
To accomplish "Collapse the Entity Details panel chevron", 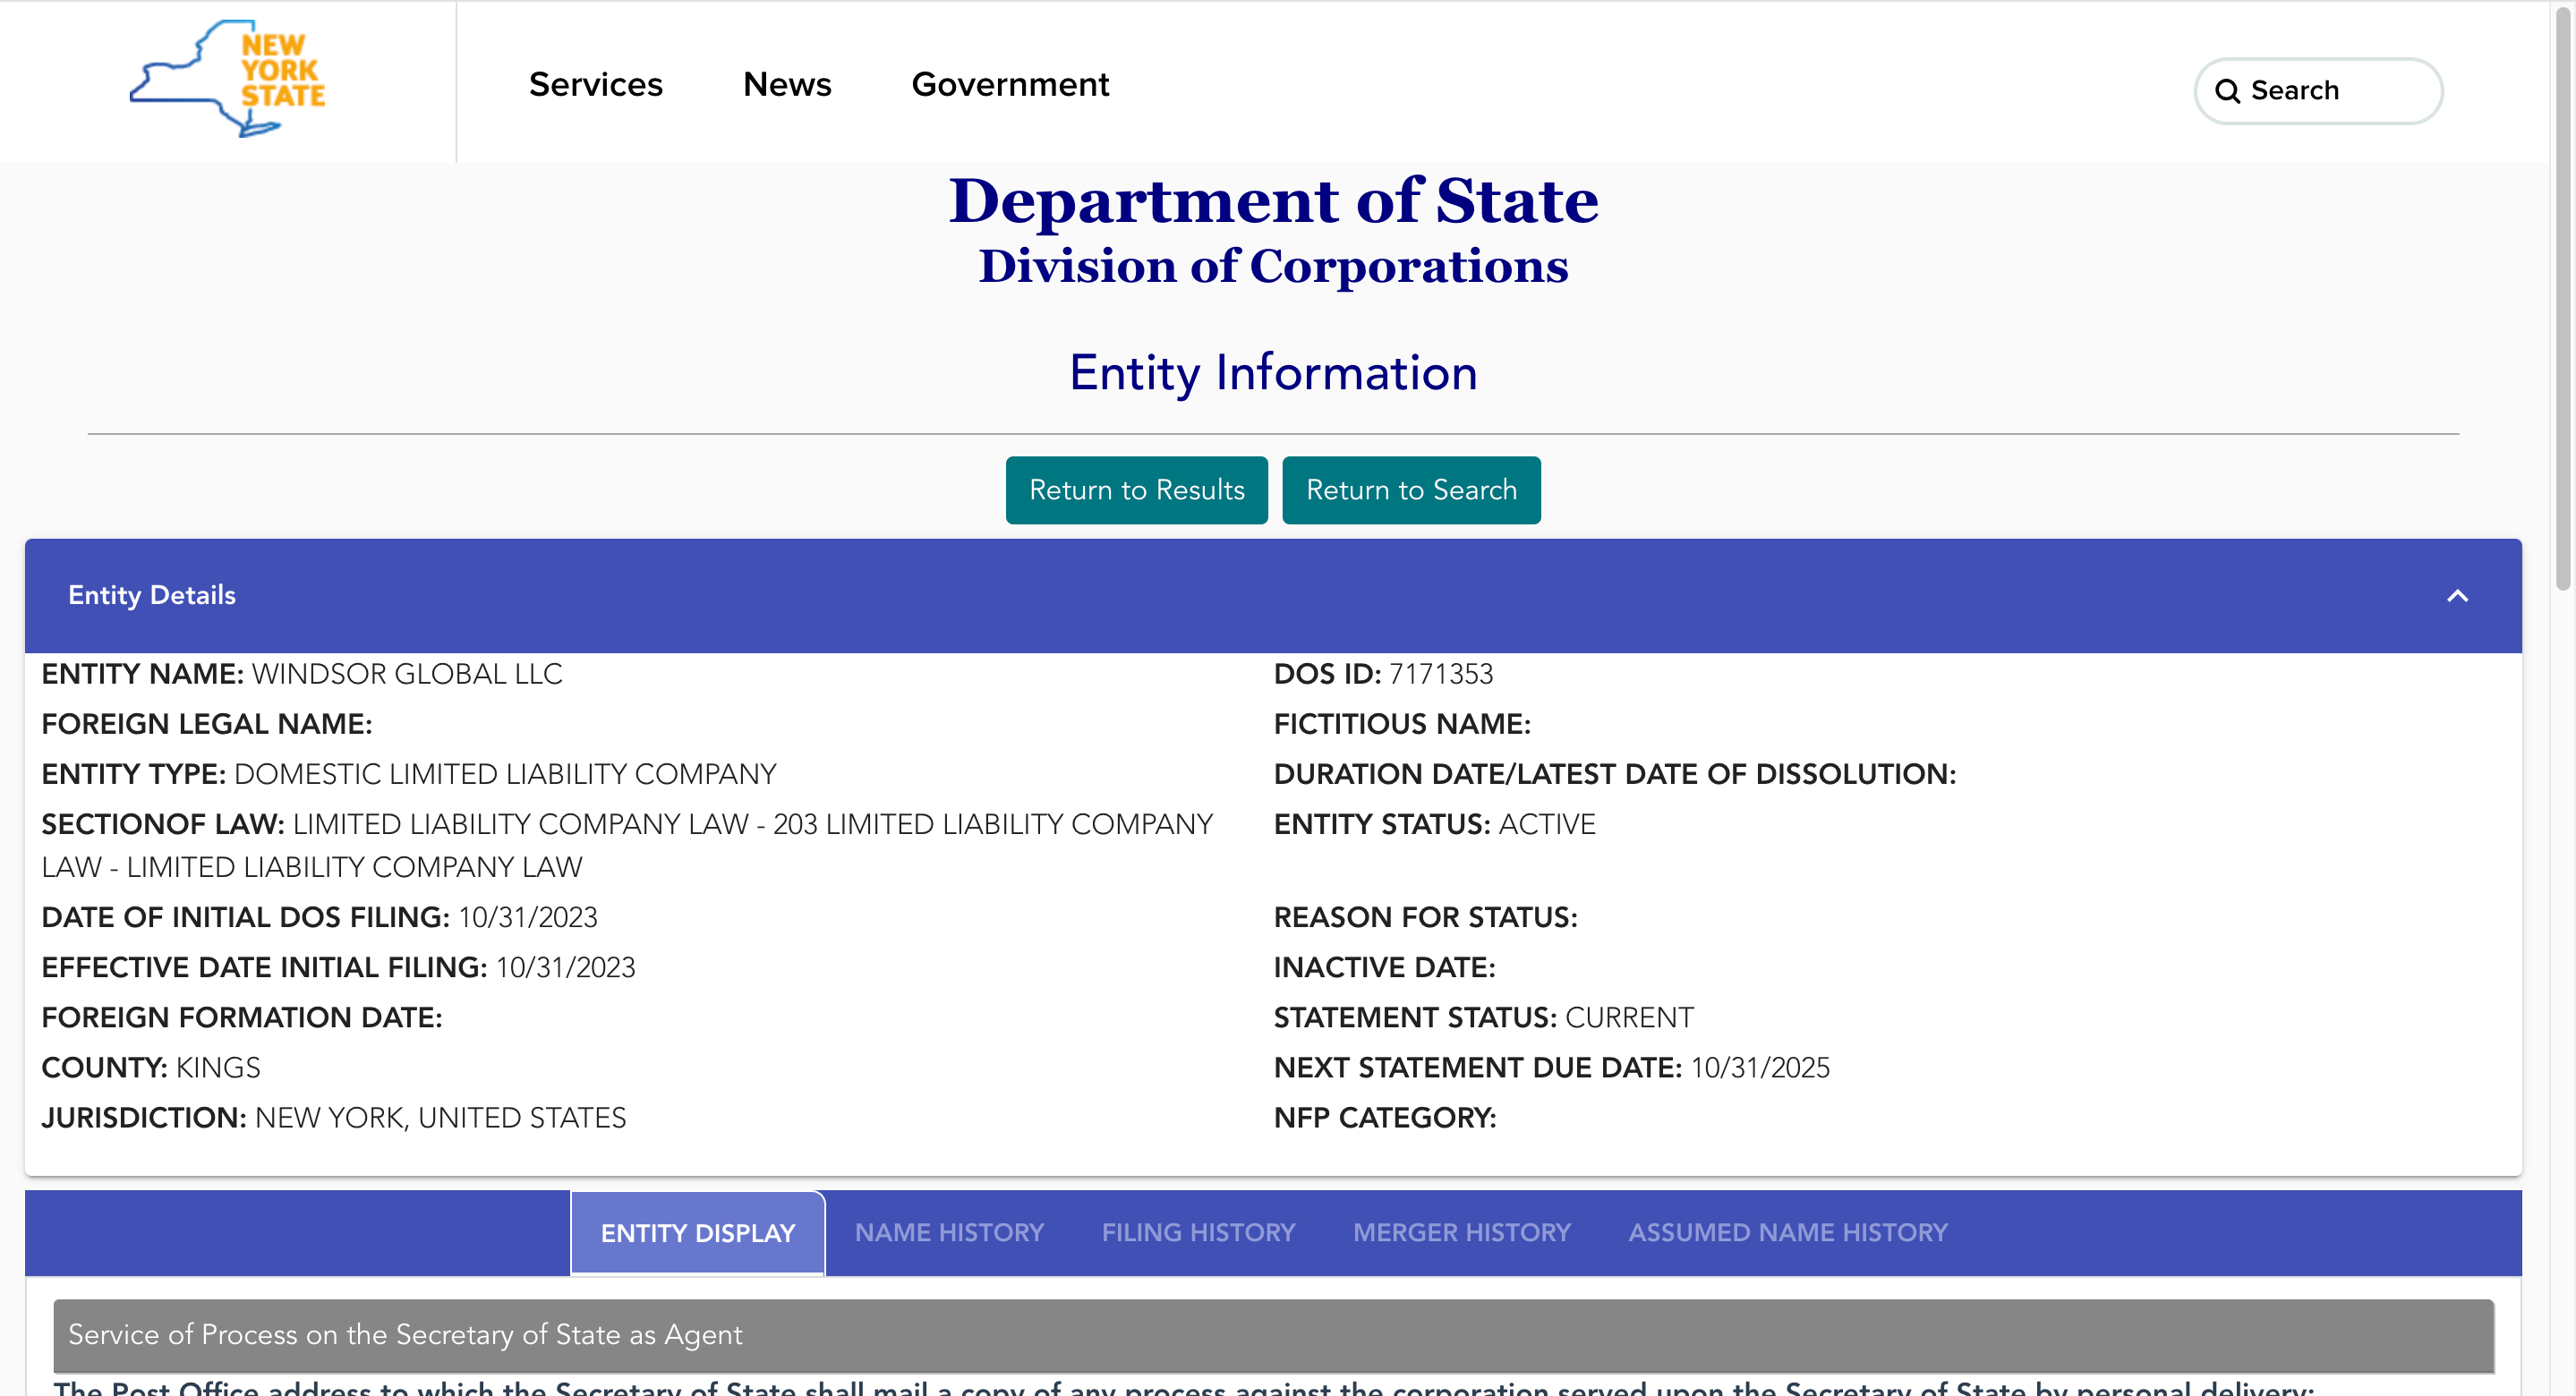I will (2457, 596).
